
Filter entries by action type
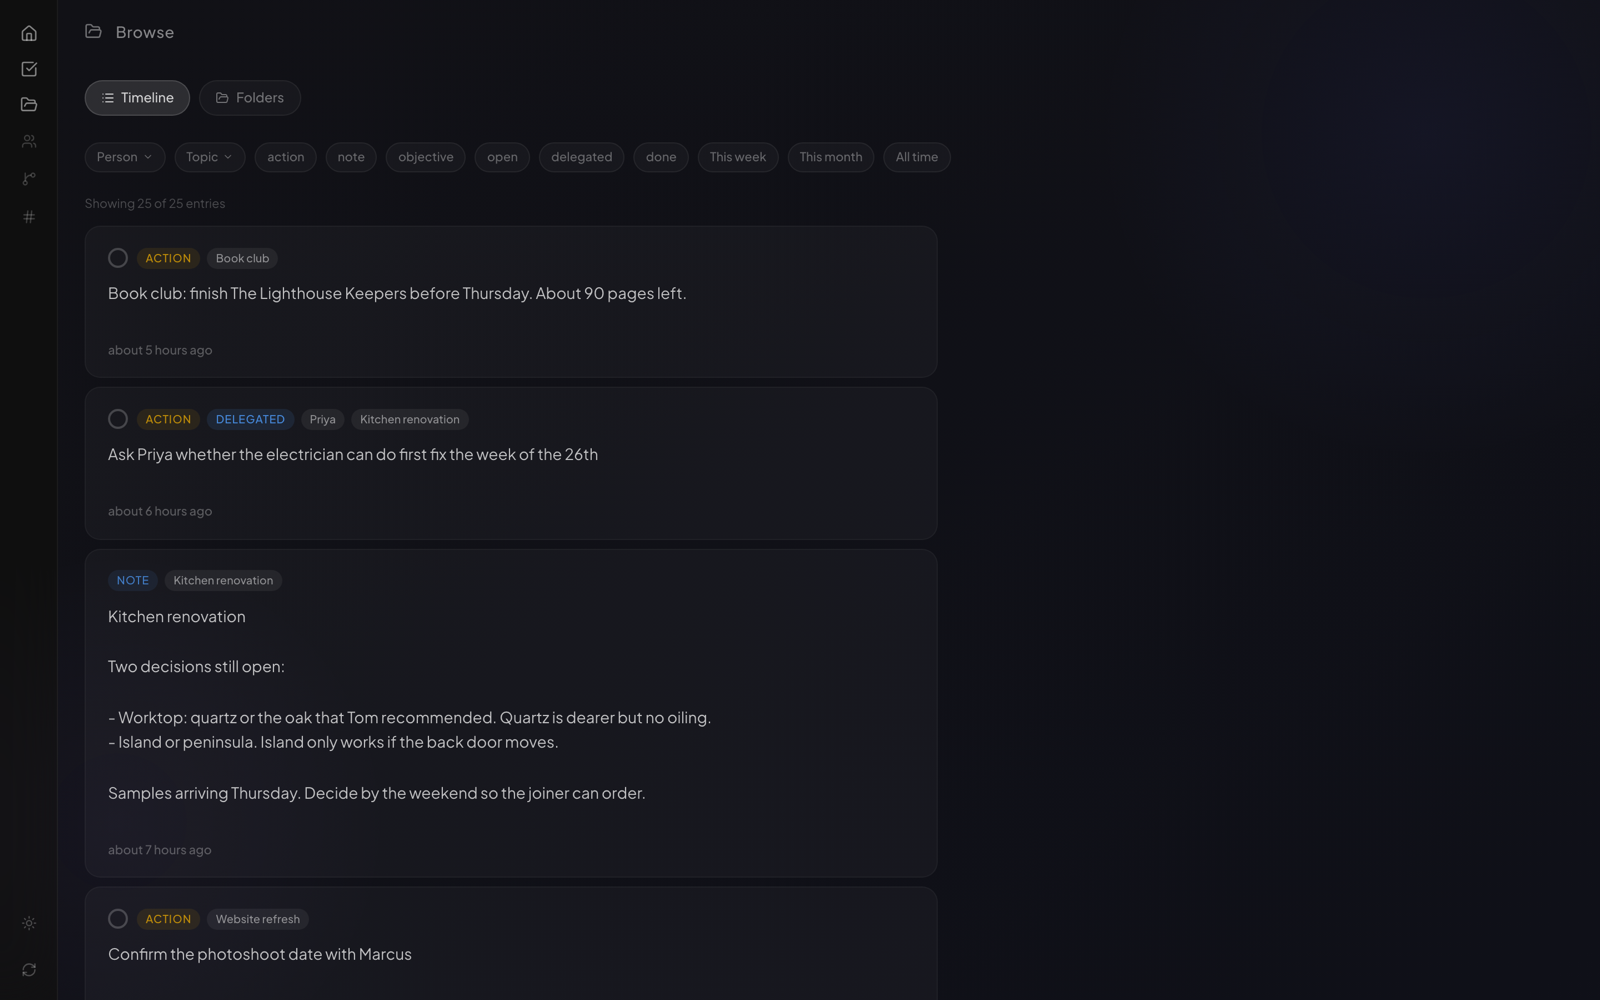pyautogui.click(x=286, y=157)
